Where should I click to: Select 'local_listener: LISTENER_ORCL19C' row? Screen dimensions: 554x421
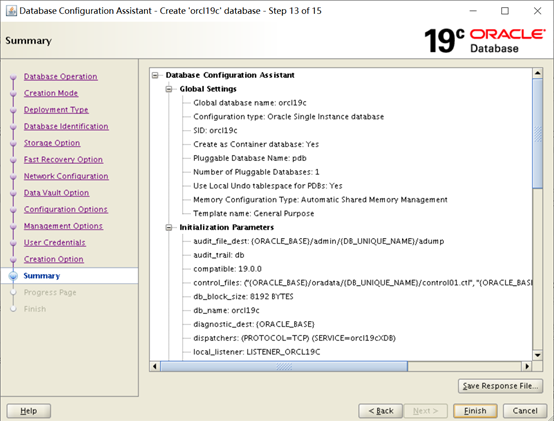257,352
